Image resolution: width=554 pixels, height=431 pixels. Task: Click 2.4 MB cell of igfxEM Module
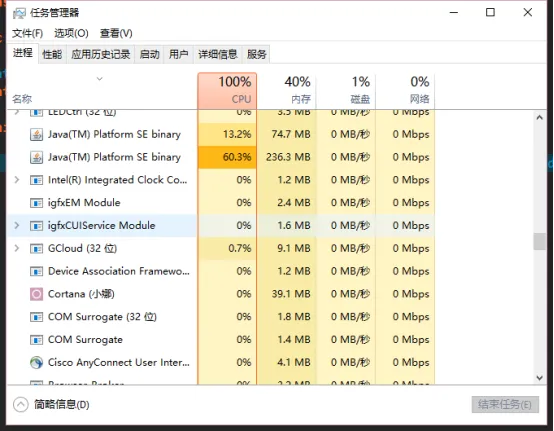(x=287, y=203)
